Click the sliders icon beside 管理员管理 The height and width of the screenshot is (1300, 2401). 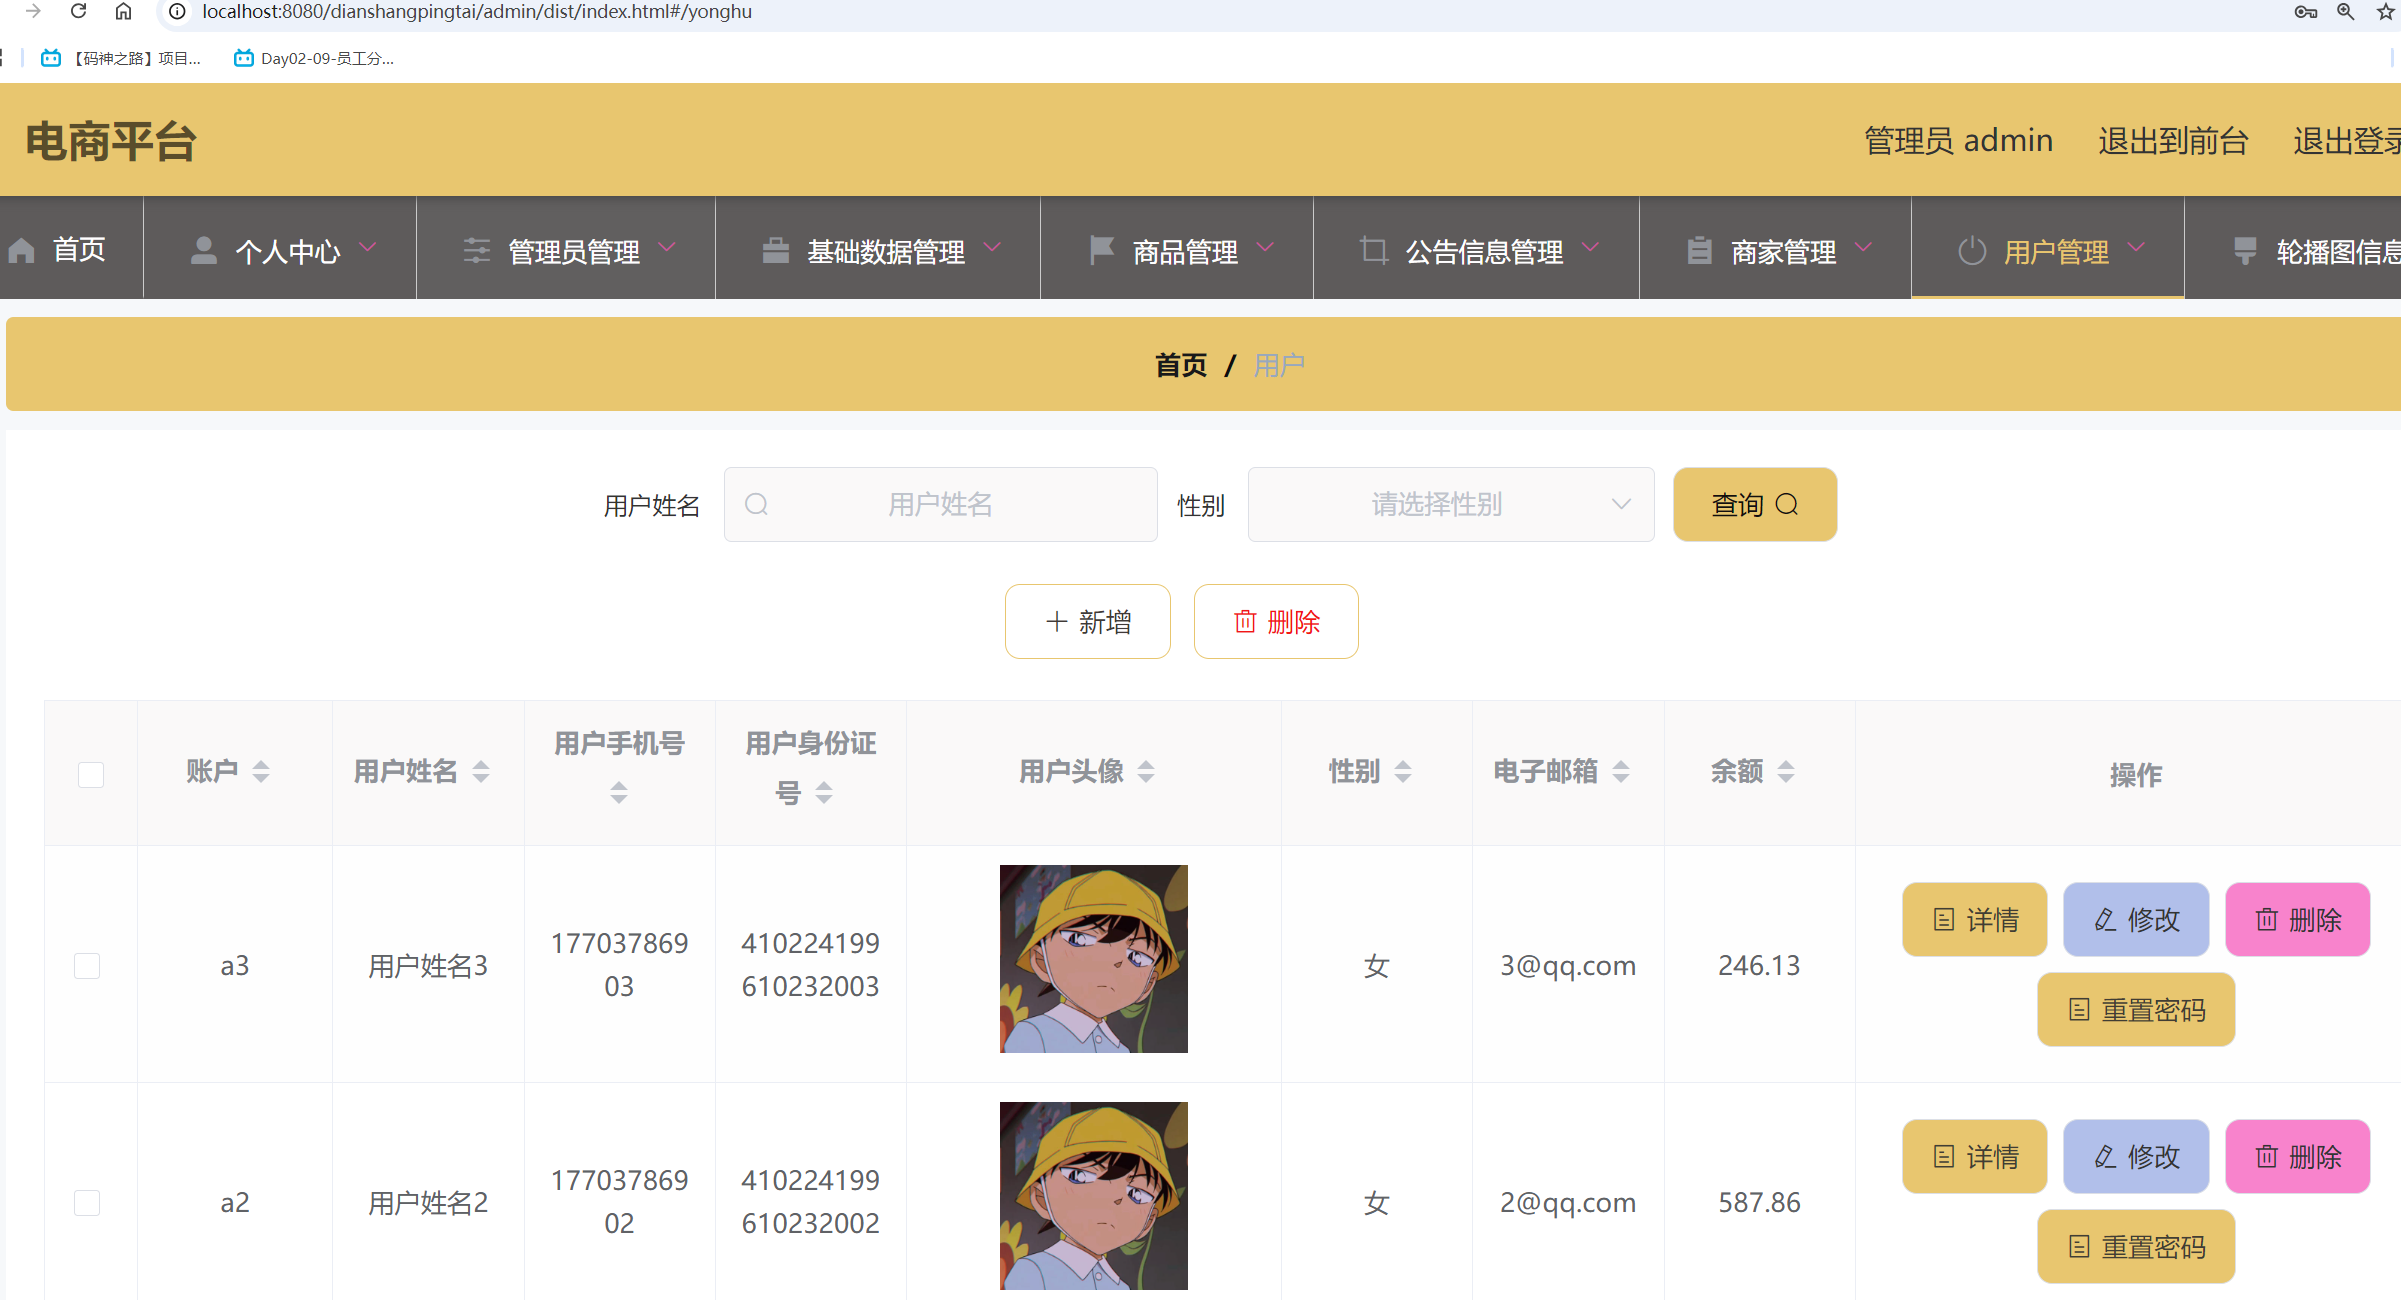[476, 249]
